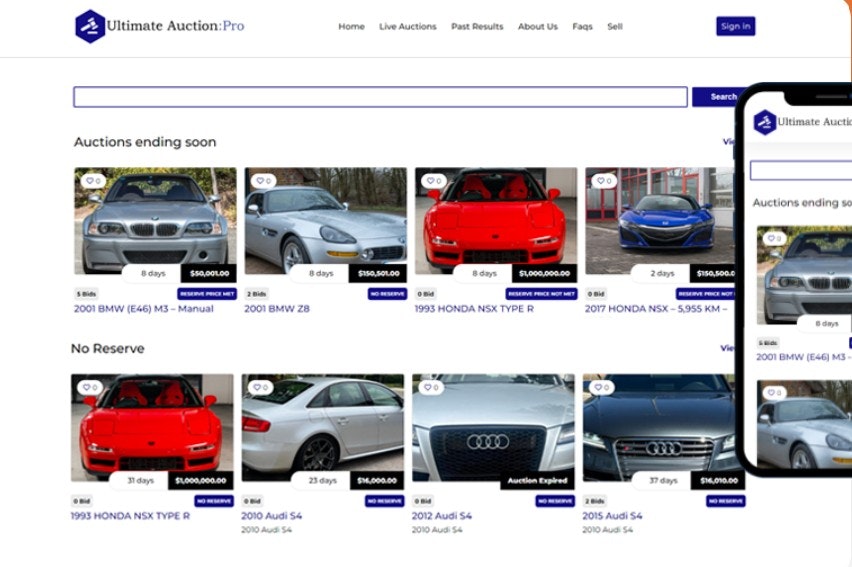Screen dimensions: 852x567
Task: Click the $16,000.00 price on the 2010 Audi S4
Action: (x=377, y=481)
